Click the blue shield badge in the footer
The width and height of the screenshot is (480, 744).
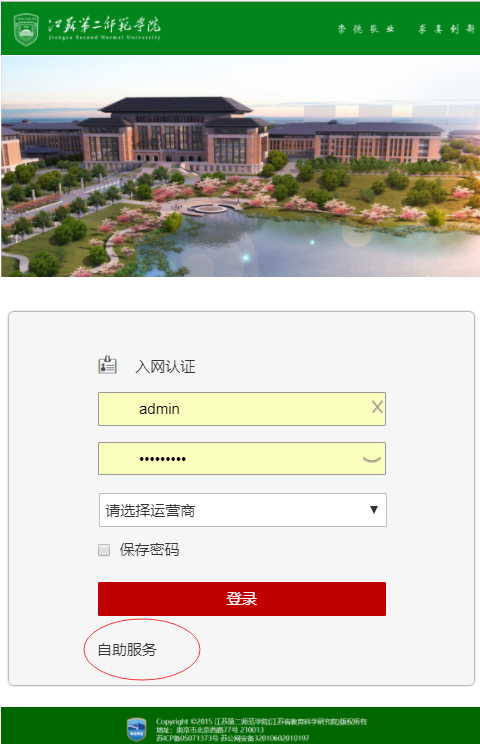pyautogui.click(x=137, y=729)
